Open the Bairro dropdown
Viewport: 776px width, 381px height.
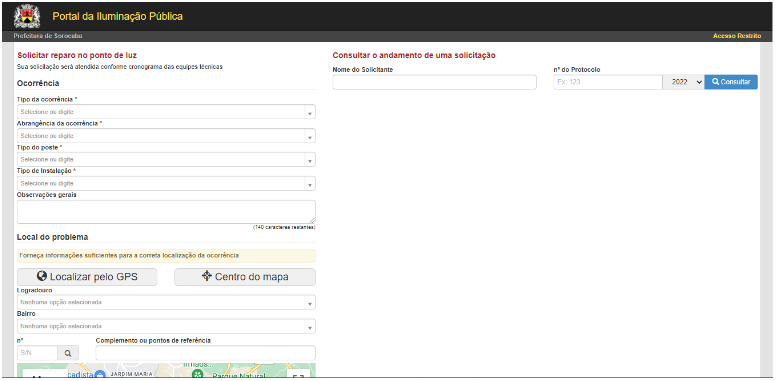(x=166, y=327)
